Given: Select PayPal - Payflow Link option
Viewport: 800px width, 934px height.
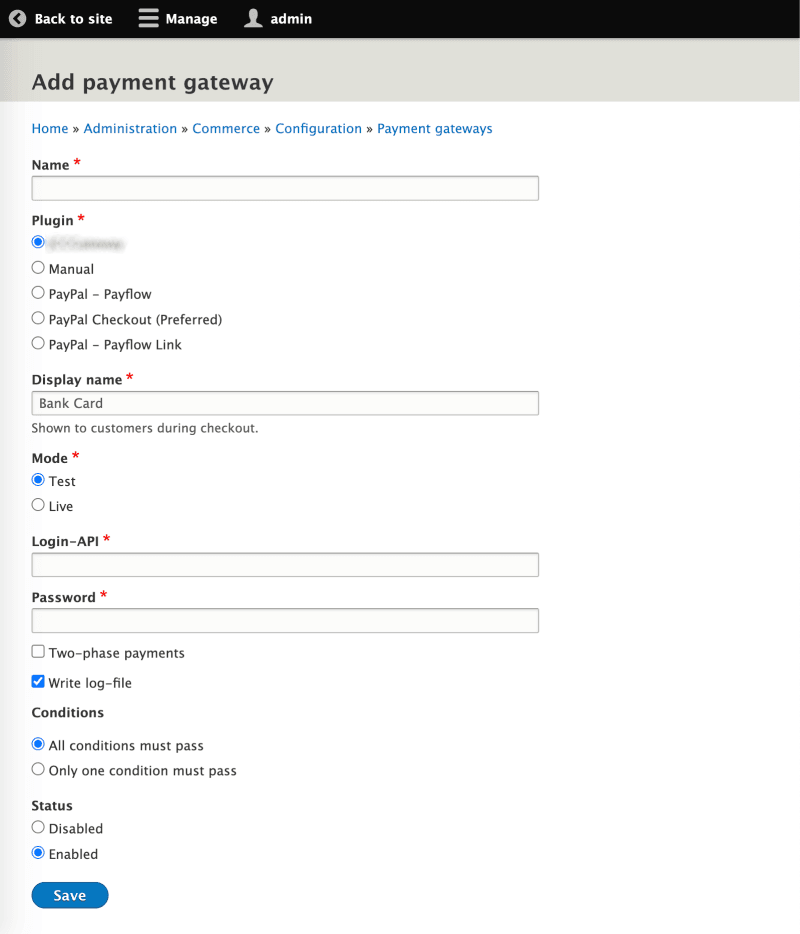Looking at the screenshot, I should coord(38,344).
